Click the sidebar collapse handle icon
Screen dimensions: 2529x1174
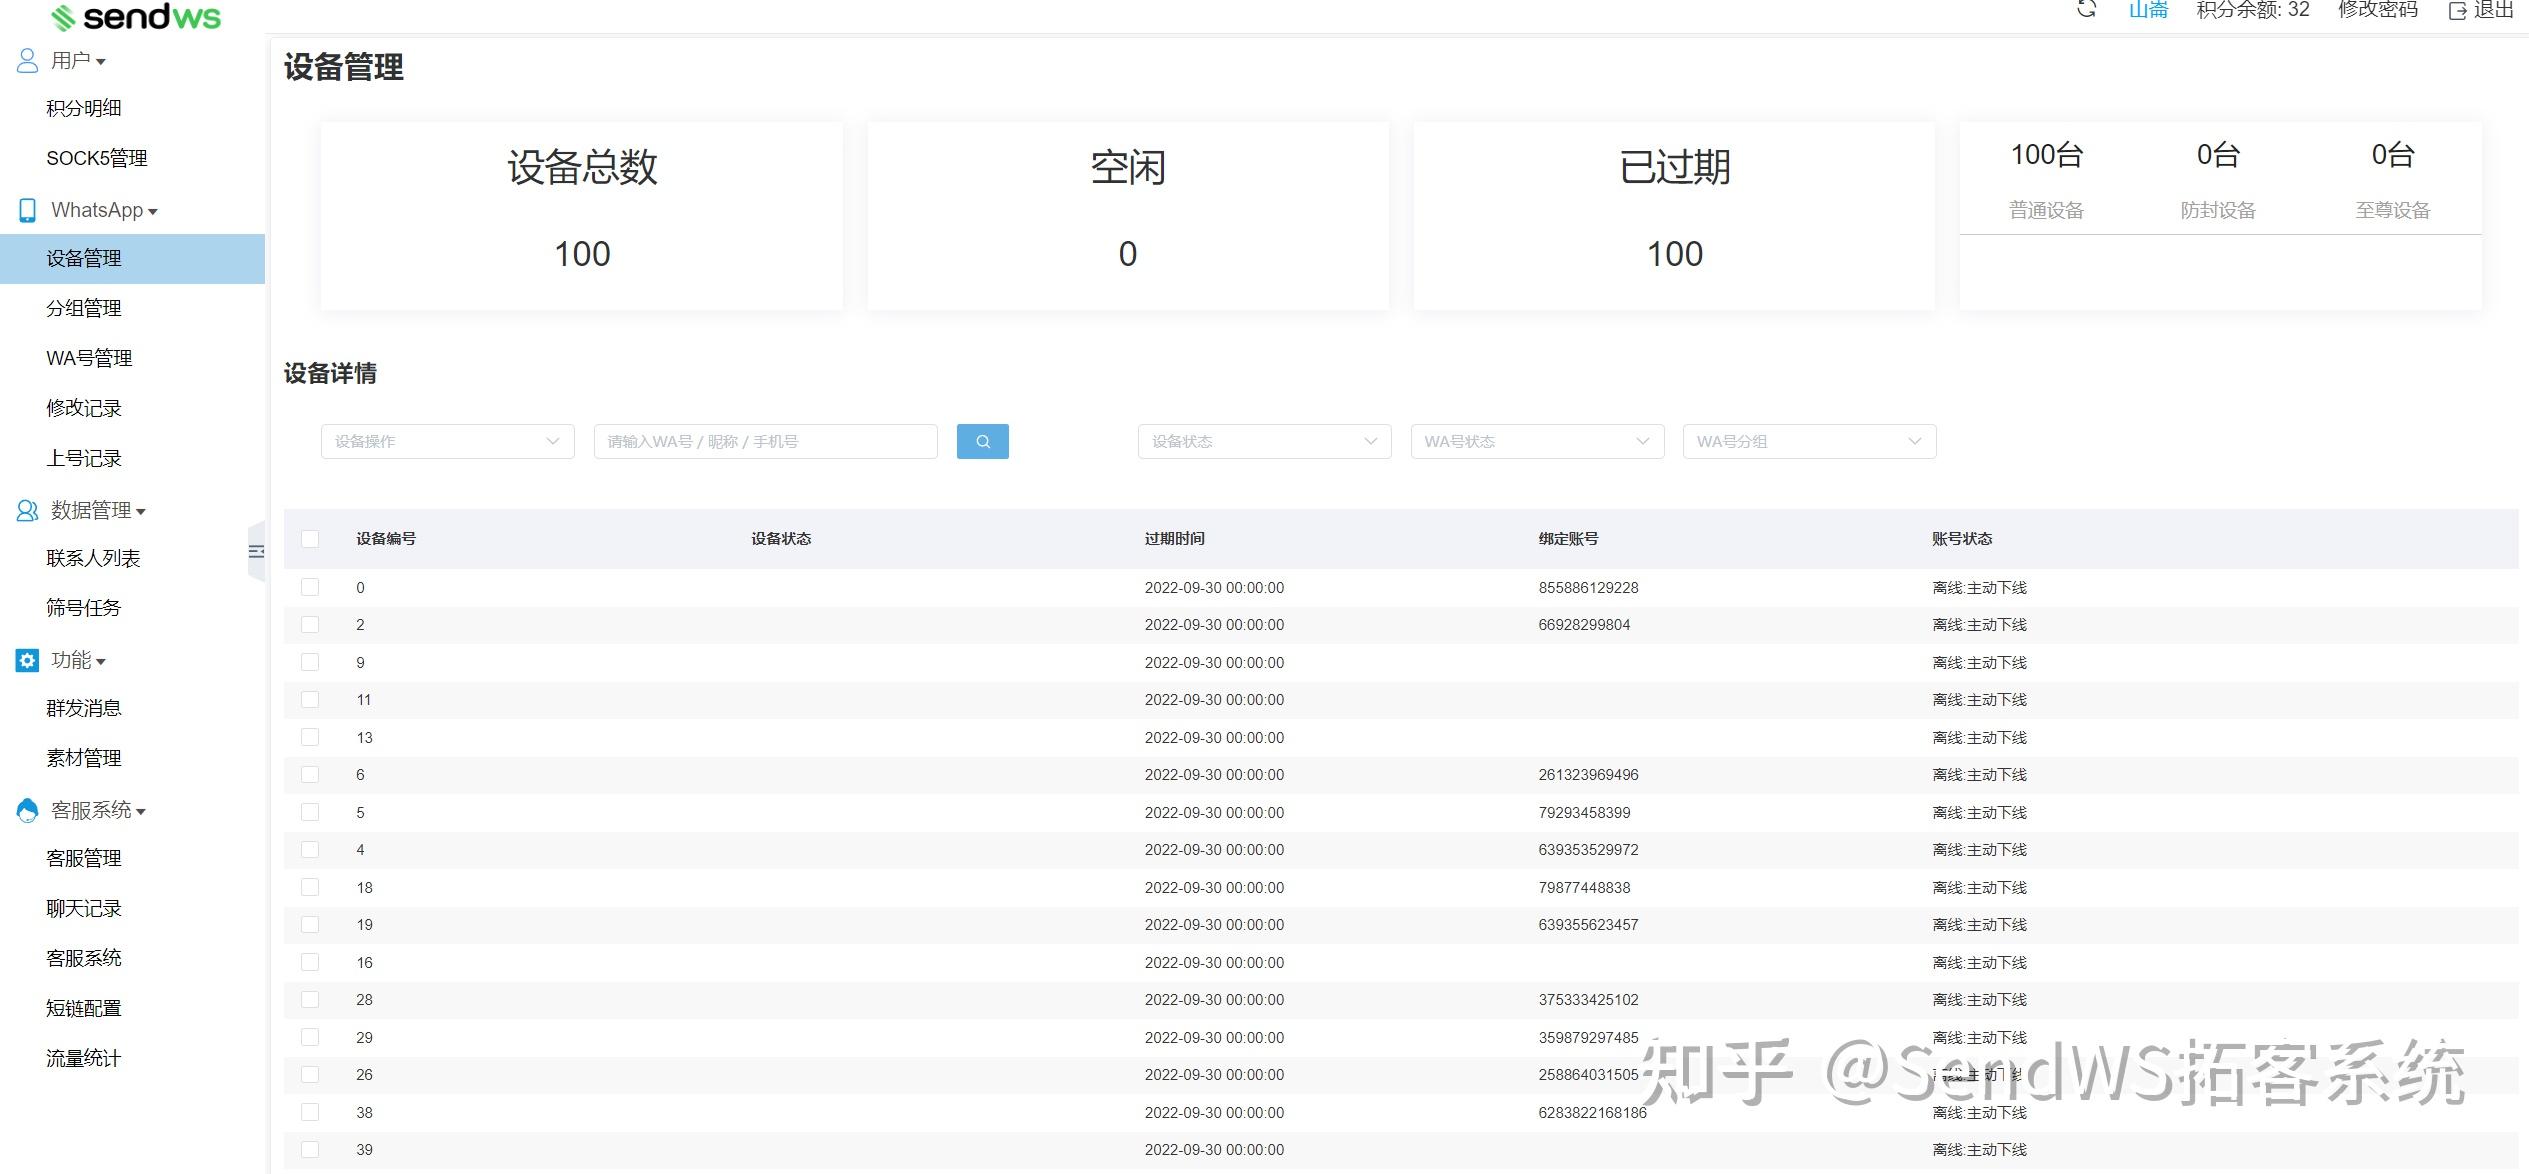click(257, 551)
